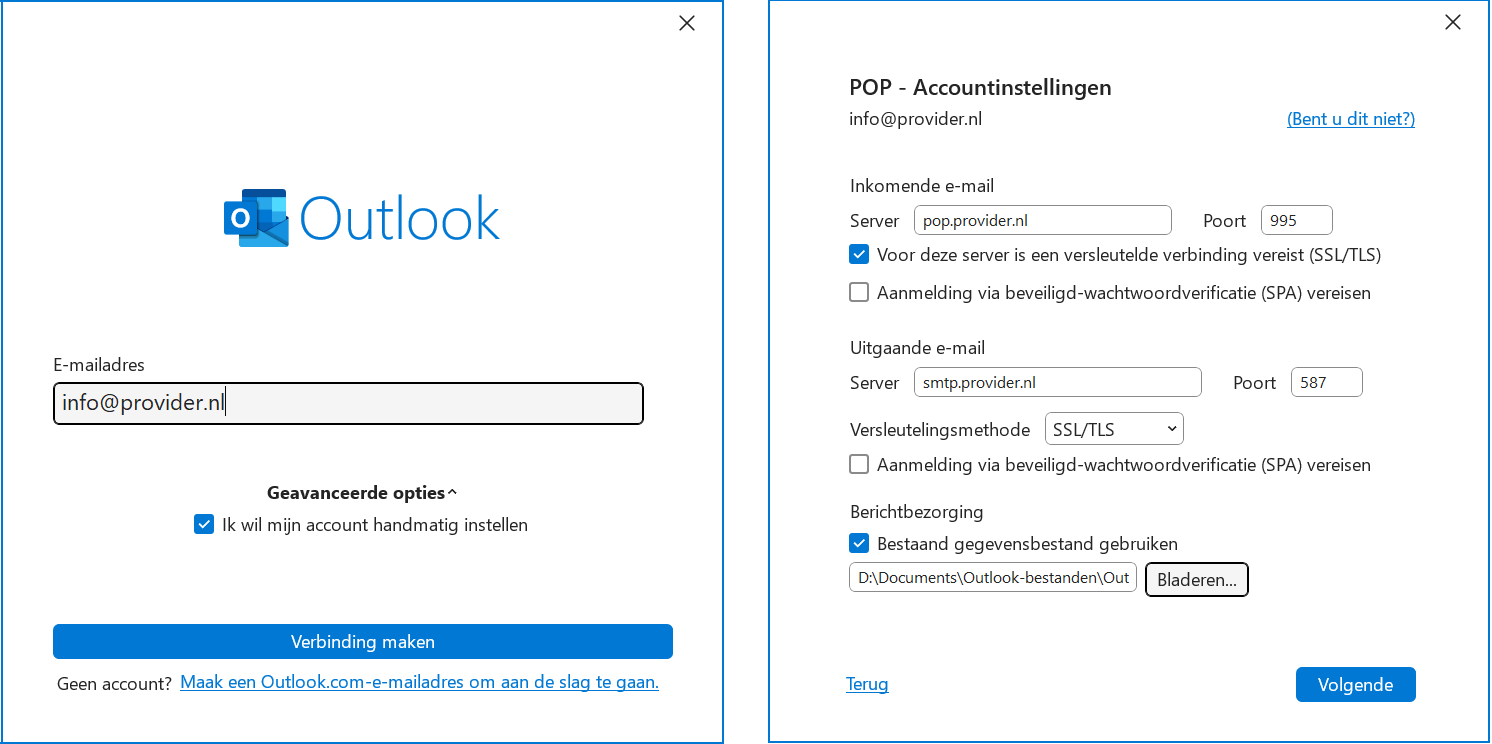Close the POP accountinstellingen dialog
Image resolution: width=1492 pixels, height=744 pixels.
(1453, 22)
